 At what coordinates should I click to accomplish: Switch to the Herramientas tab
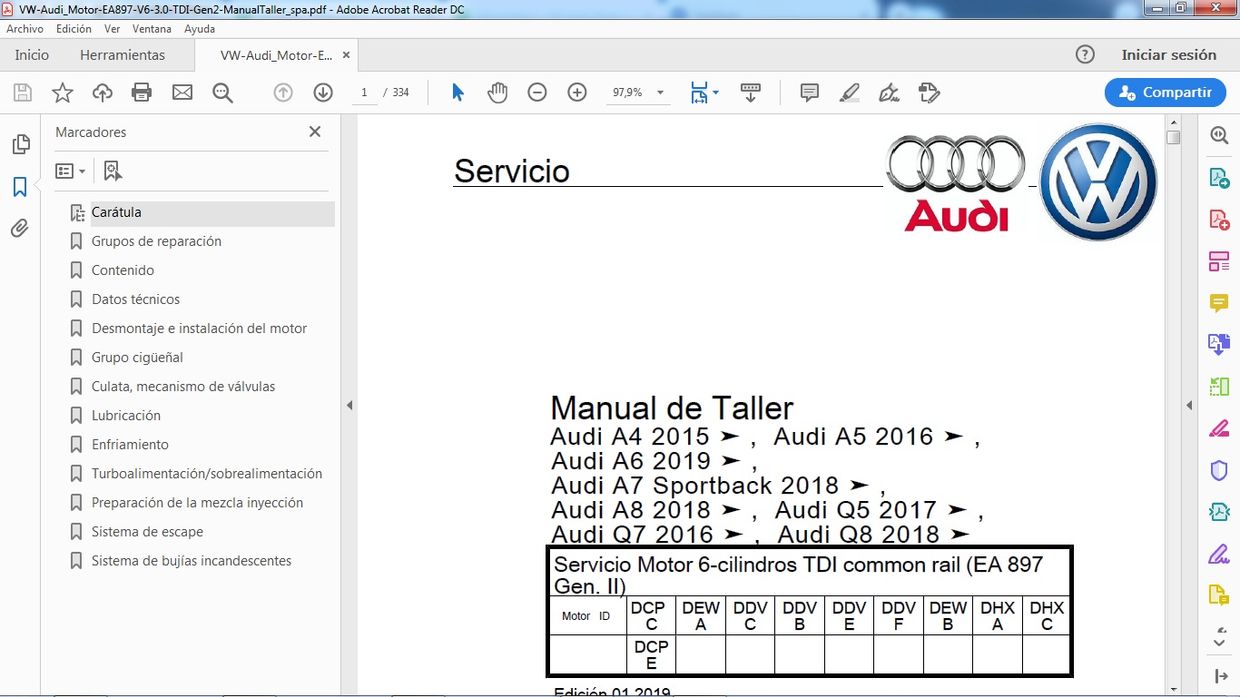[123, 55]
